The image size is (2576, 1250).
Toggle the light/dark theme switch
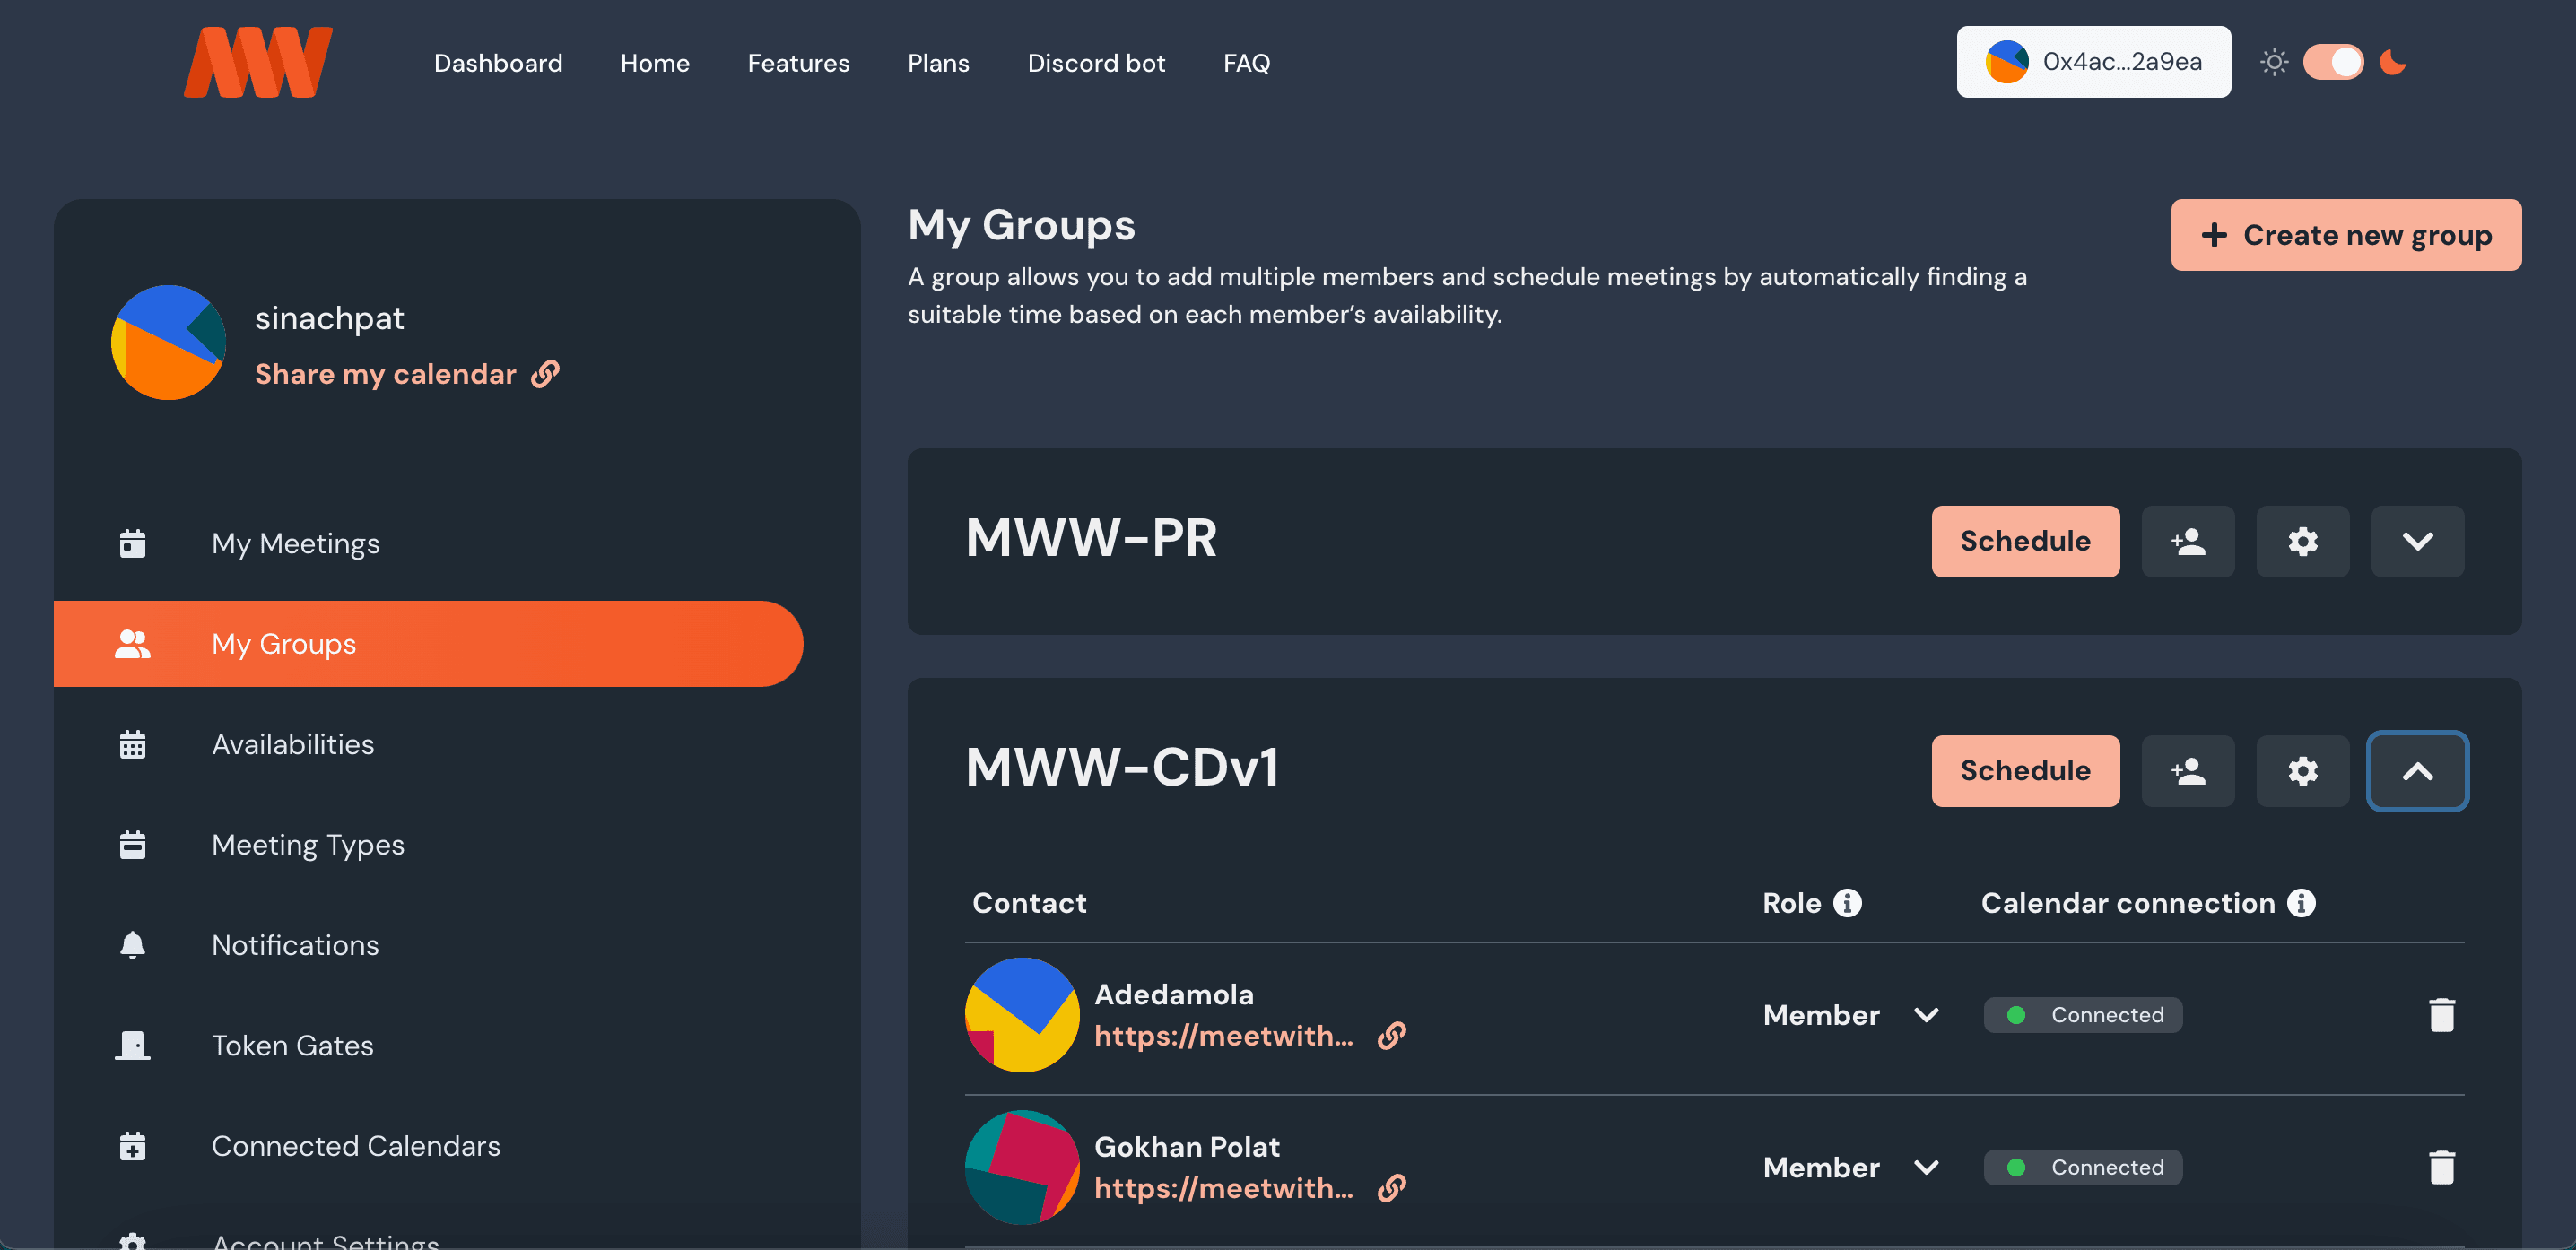2333,62
